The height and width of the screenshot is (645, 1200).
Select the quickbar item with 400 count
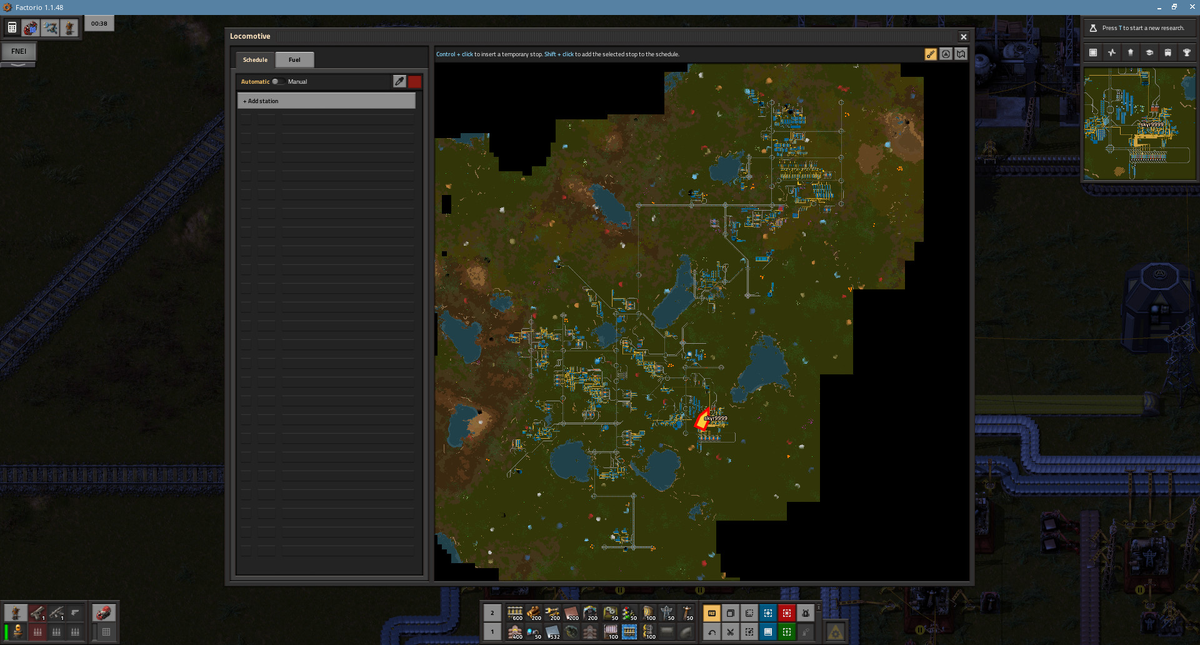coord(515,632)
